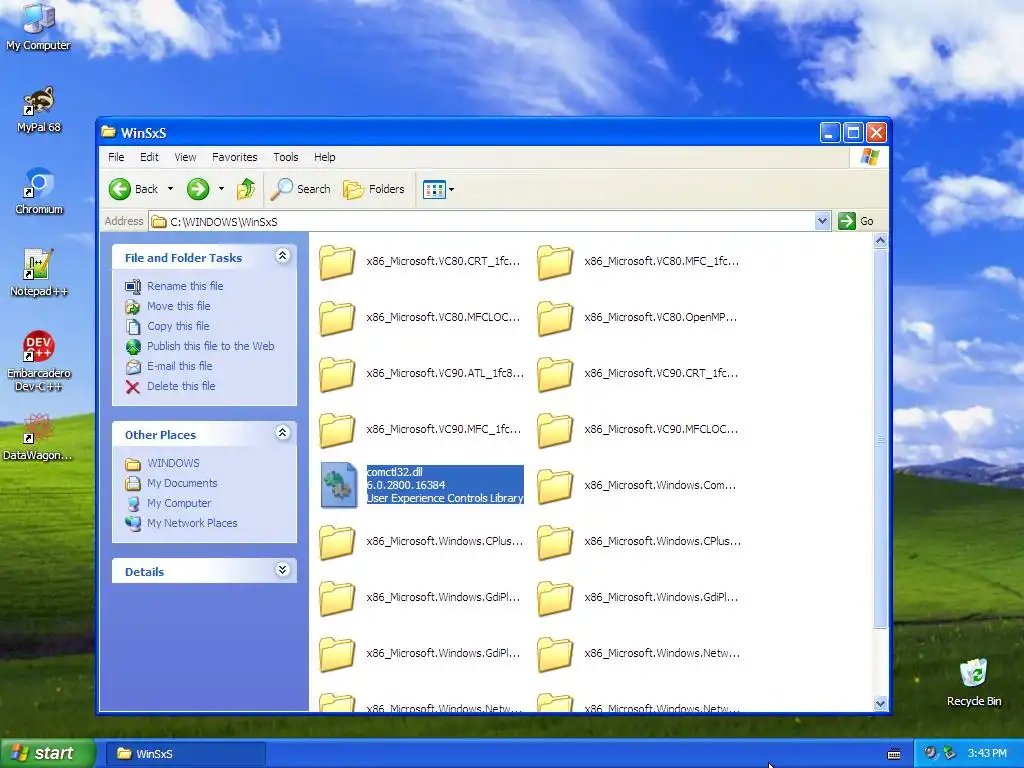The height and width of the screenshot is (768, 1024).
Task: Select the x86_Microsoft.VC80.MFCLOC folder icon
Action: point(337,319)
